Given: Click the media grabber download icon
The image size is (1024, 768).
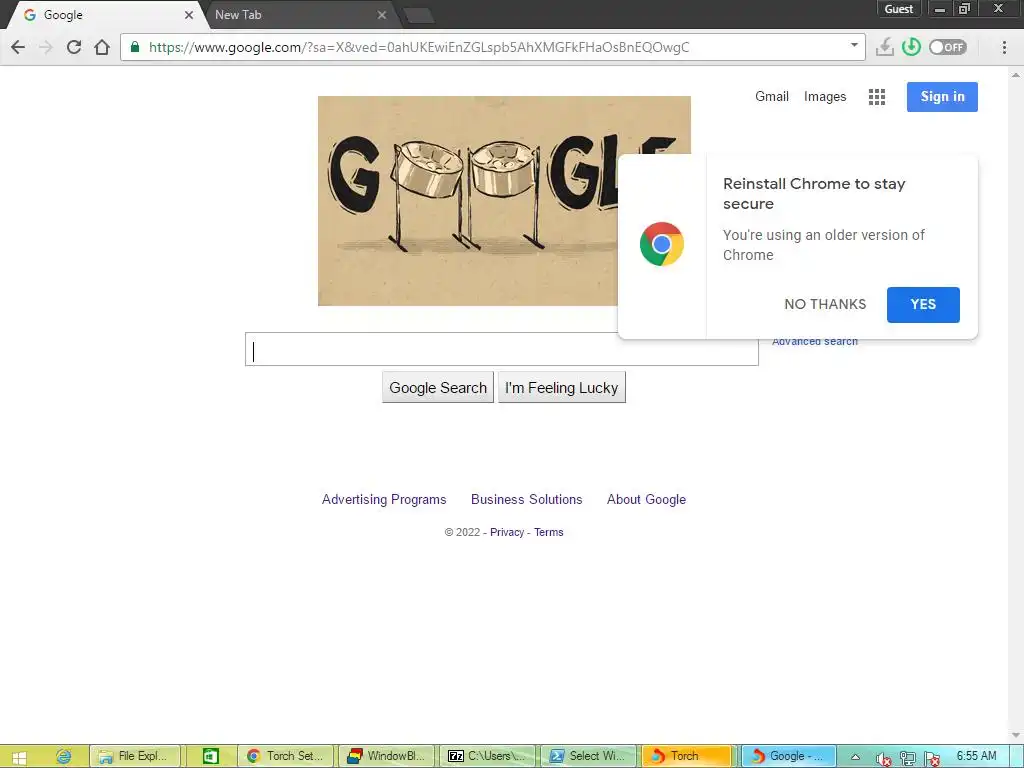Looking at the screenshot, I should [x=884, y=47].
